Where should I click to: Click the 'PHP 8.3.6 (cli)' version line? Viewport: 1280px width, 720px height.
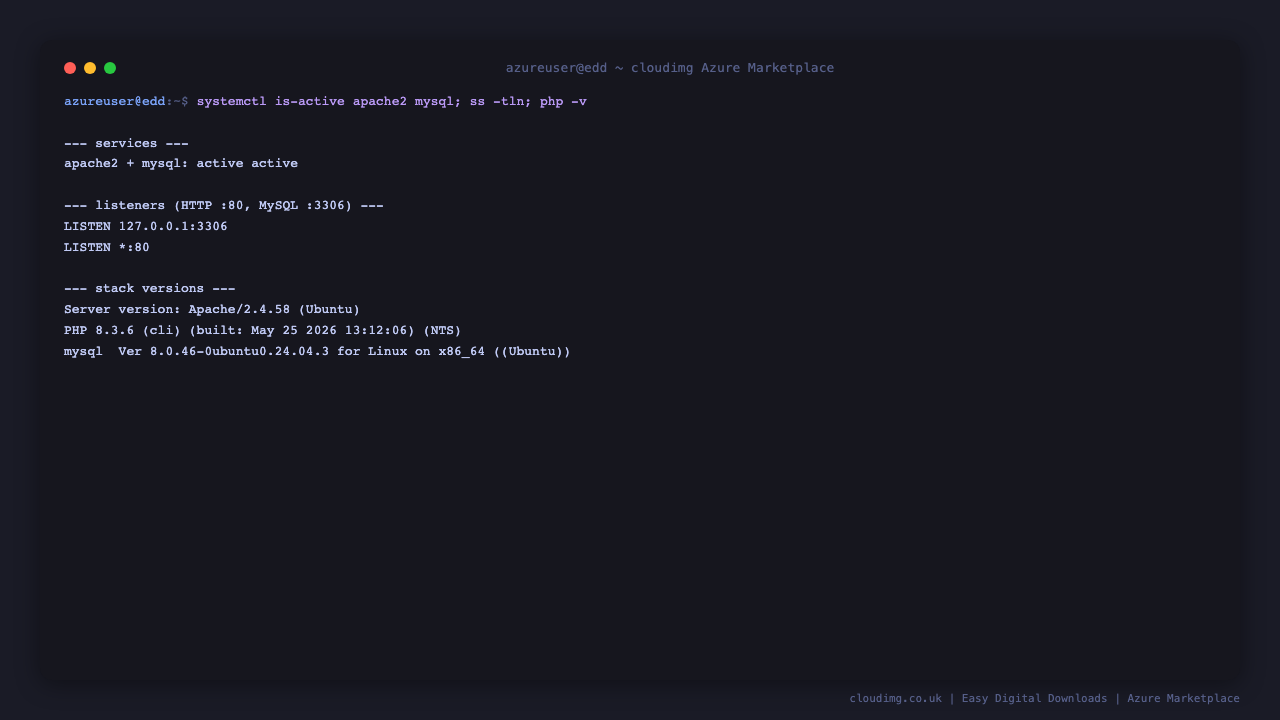click(263, 331)
